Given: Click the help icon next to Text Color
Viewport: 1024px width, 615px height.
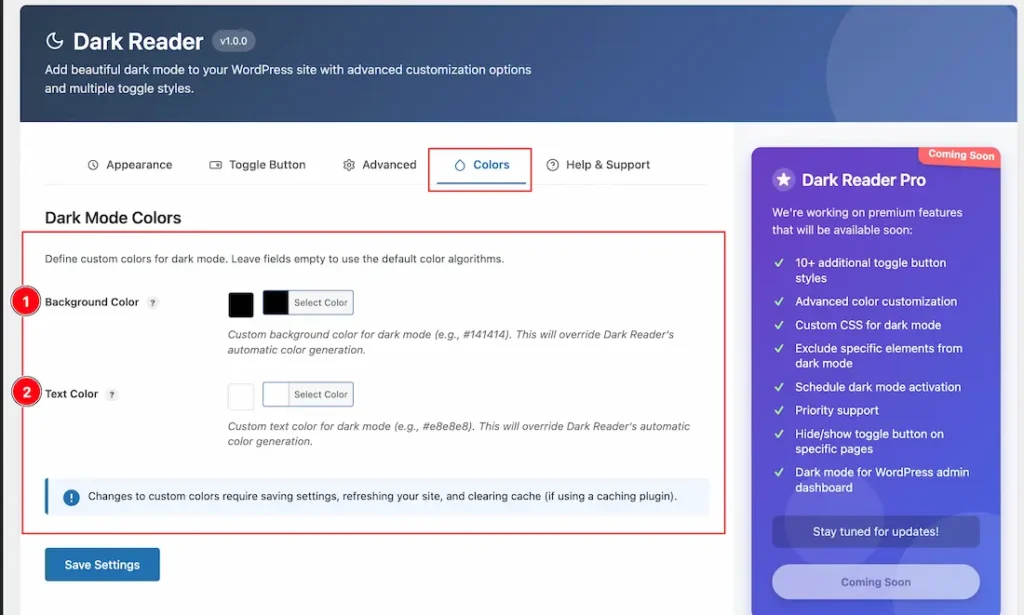Looking at the screenshot, I should point(112,395).
